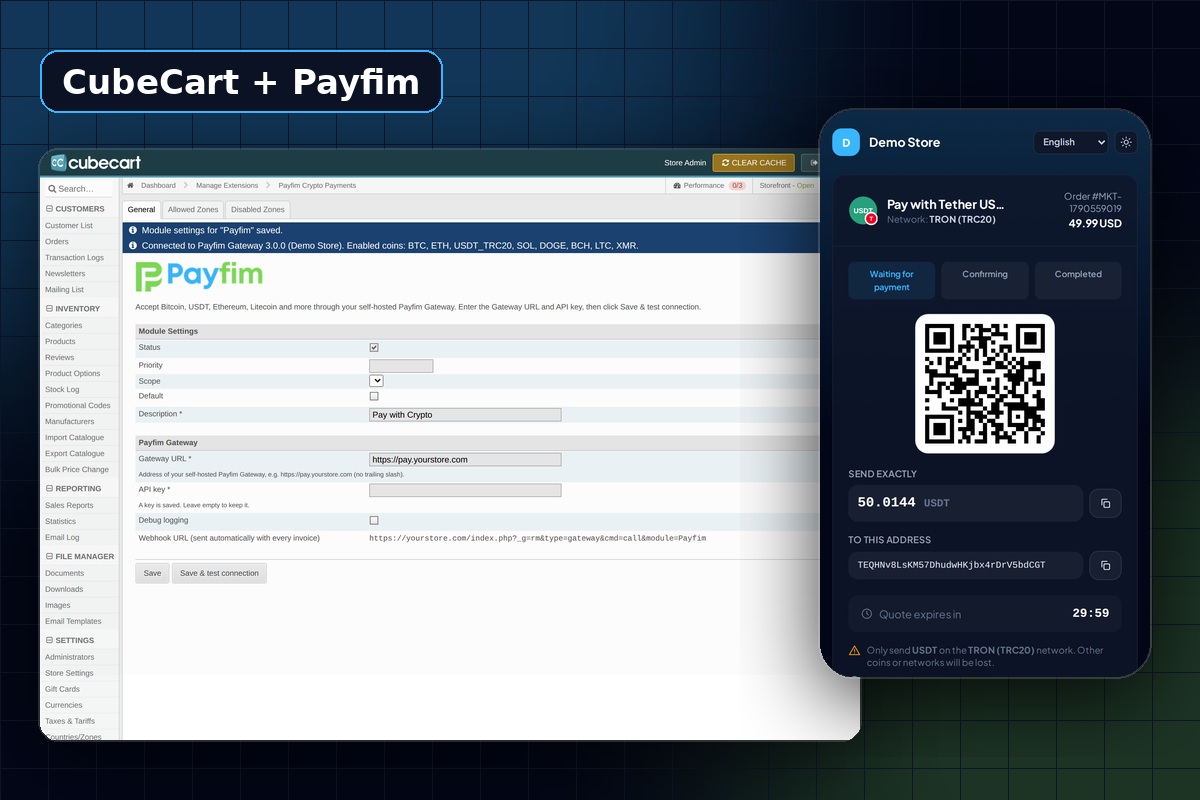Select the Confirming step

(x=985, y=281)
